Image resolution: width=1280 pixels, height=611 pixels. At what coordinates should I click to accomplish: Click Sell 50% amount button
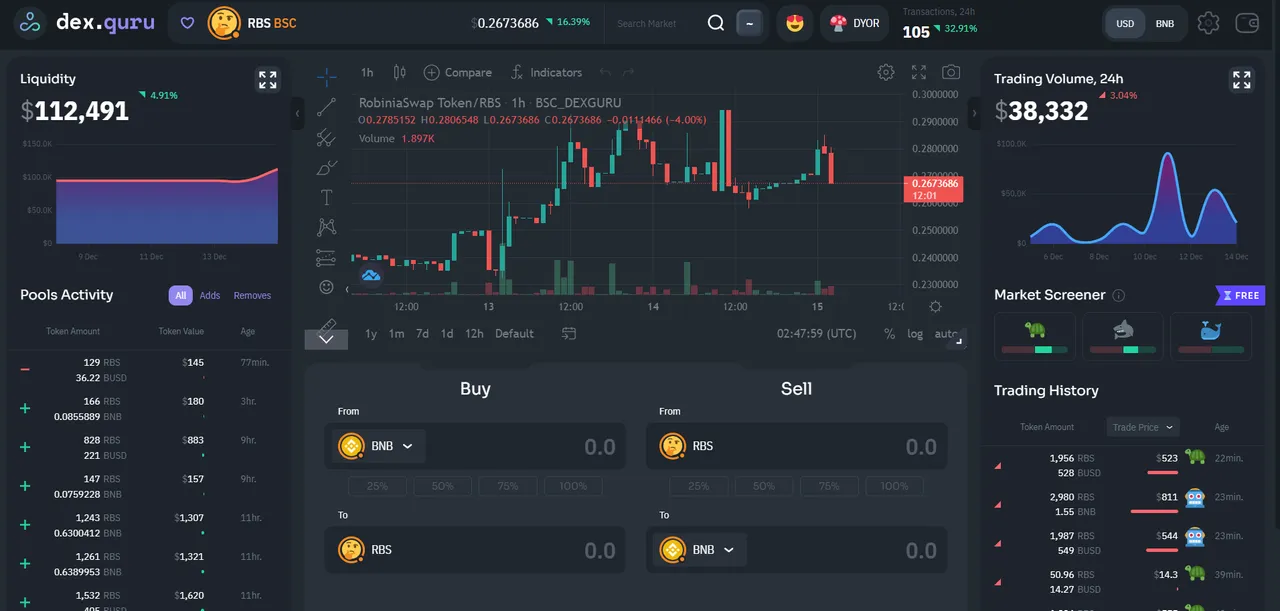coord(764,486)
